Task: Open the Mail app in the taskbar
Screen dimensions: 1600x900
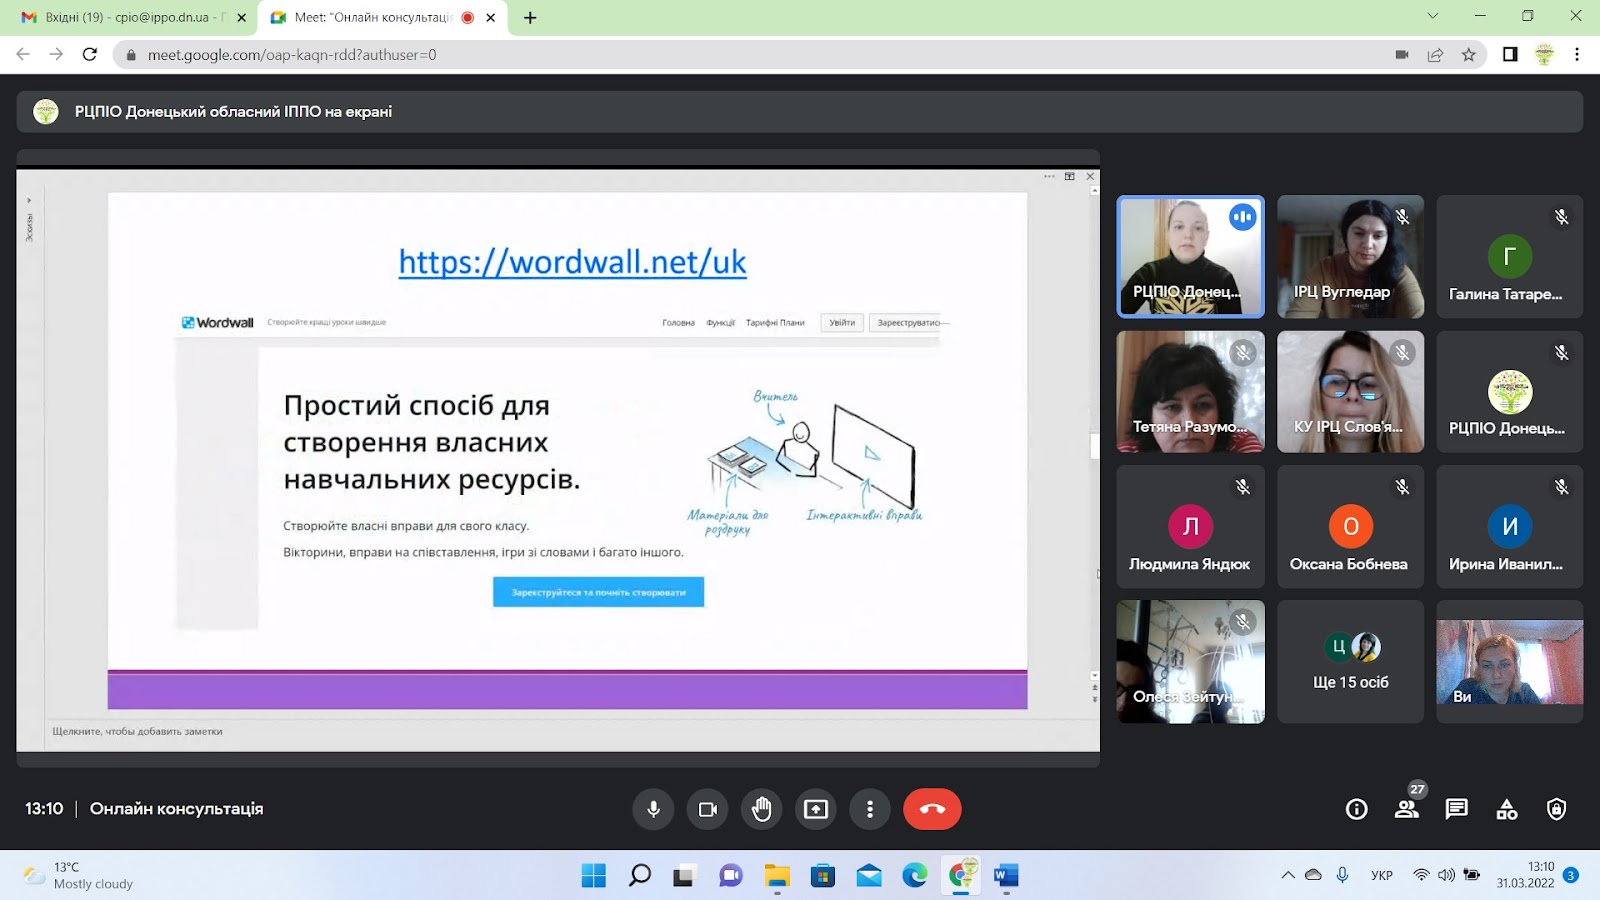Action: coord(869,876)
